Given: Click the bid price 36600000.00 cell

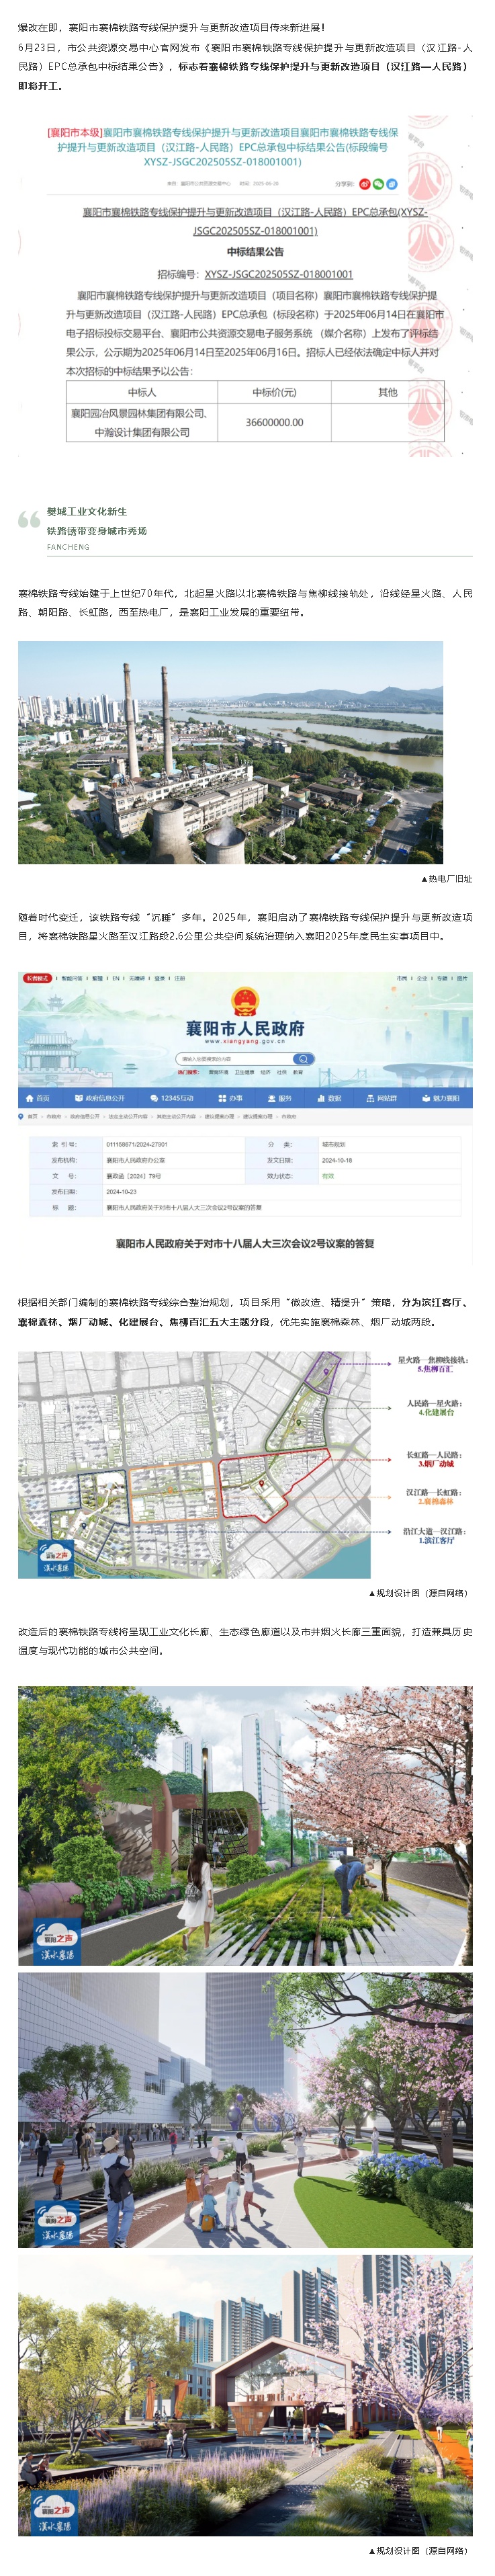Looking at the screenshot, I should [275, 423].
